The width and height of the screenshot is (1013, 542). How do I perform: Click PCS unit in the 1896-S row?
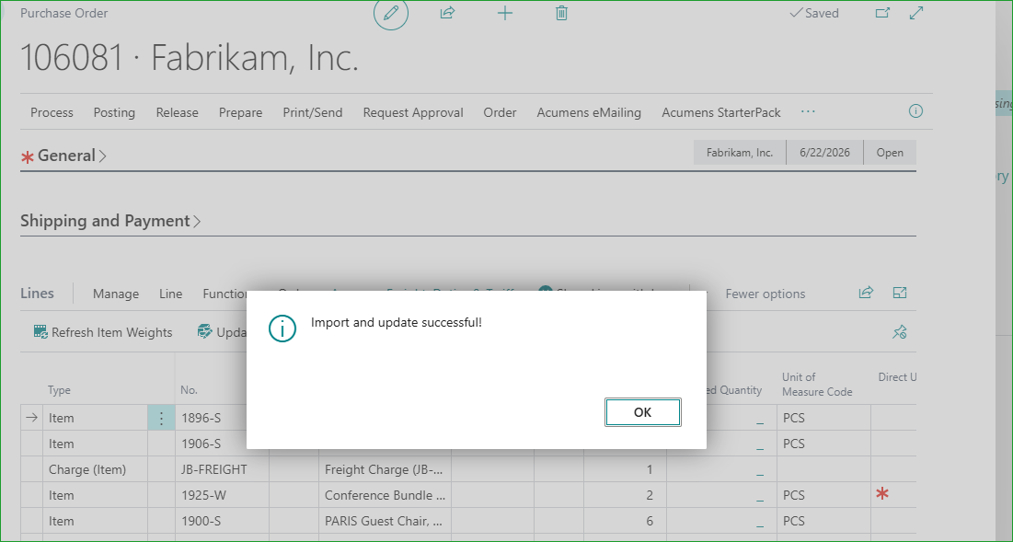824,418
